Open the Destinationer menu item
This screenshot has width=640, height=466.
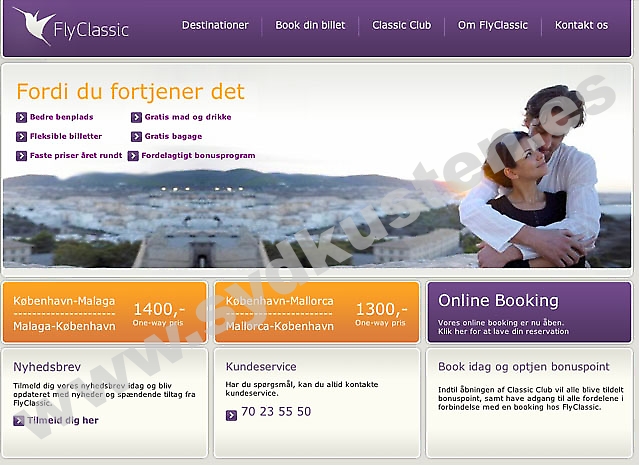(215, 25)
